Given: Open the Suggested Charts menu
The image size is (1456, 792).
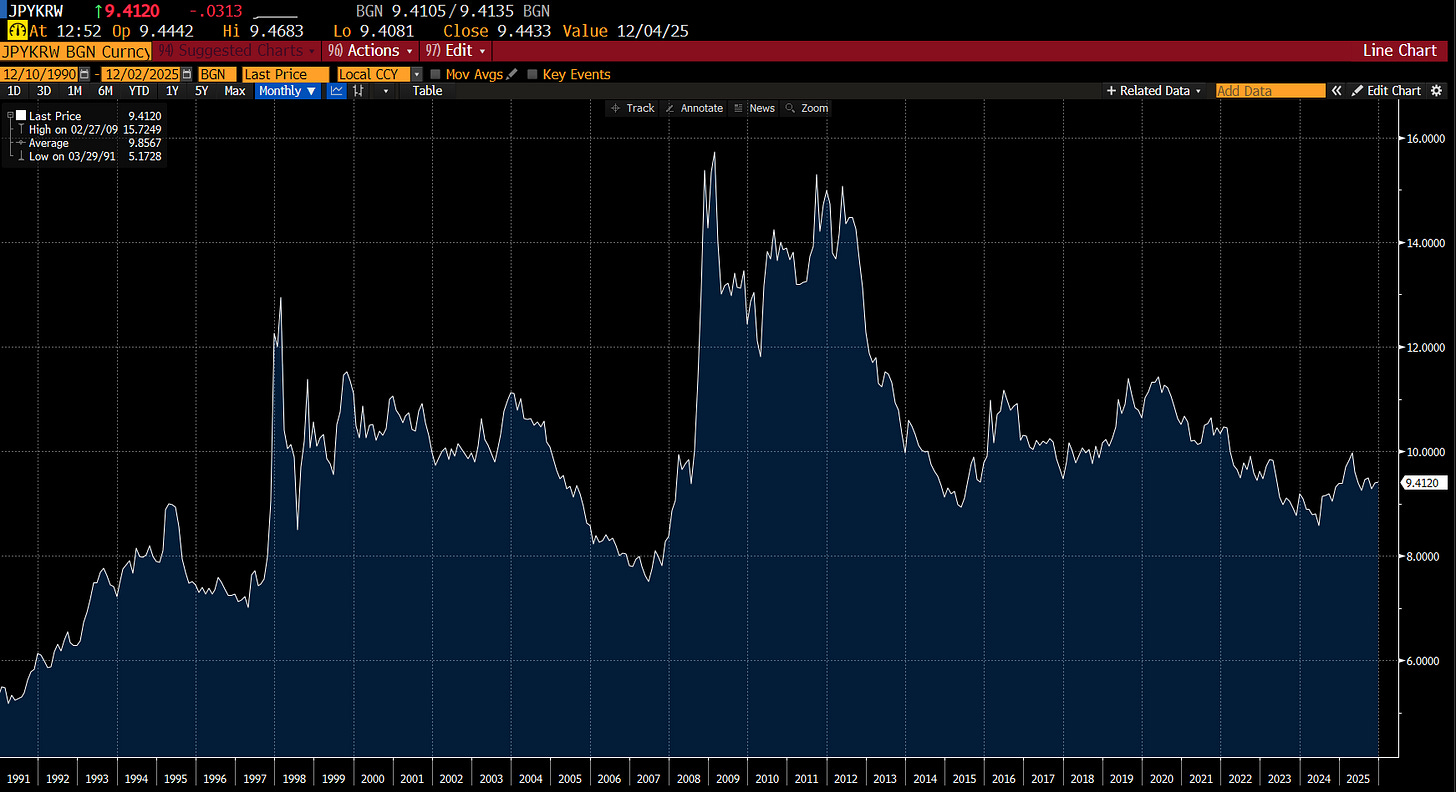Looking at the screenshot, I should pyautogui.click(x=237, y=50).
